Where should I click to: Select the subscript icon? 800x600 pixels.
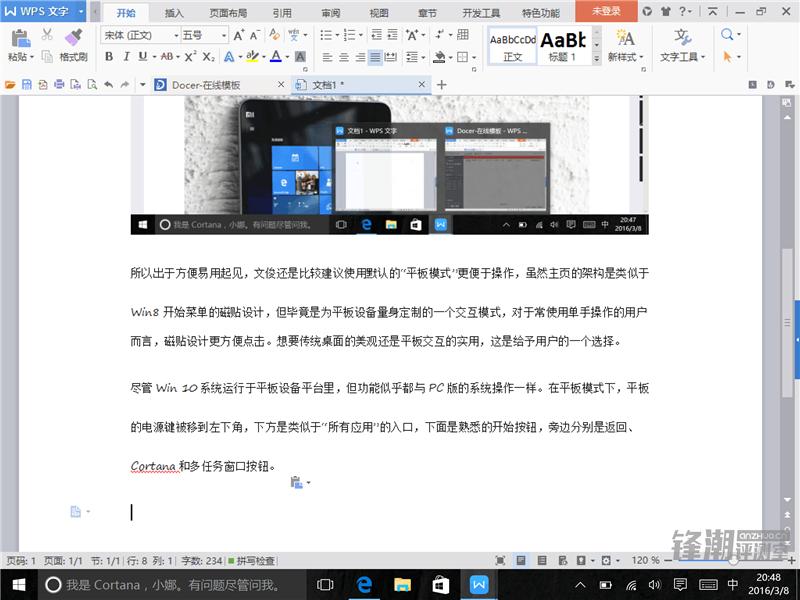208,57
